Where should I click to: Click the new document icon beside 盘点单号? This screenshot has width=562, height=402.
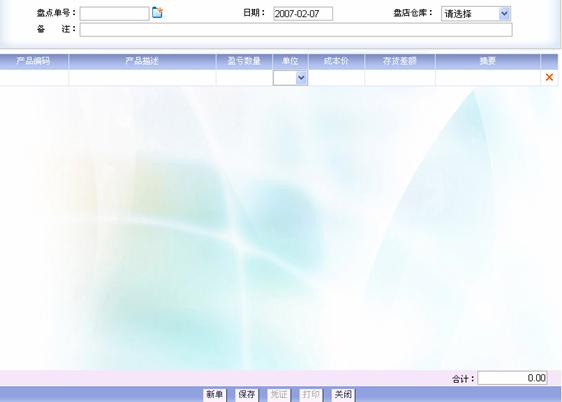157,13
